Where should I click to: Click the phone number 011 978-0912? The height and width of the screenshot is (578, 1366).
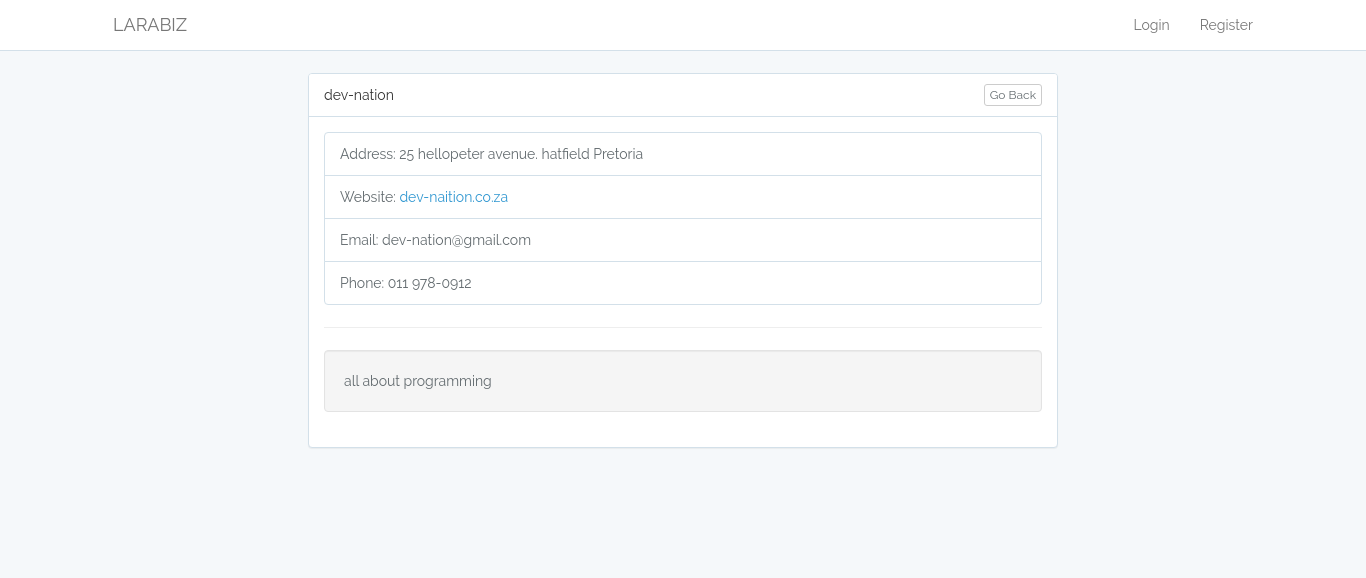click(x=429, y=283)
